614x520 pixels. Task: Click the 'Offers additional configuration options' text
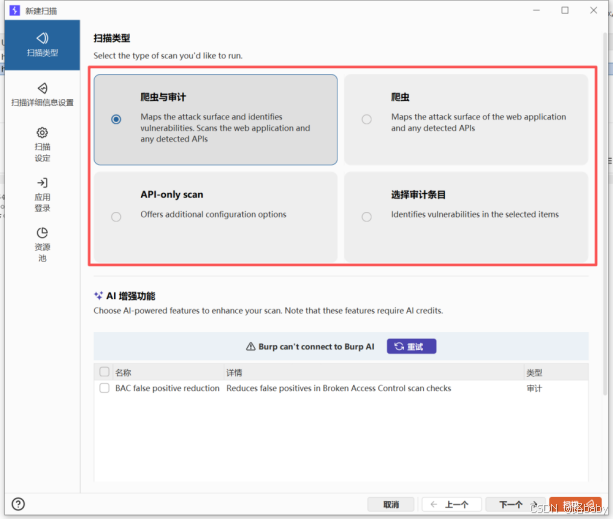coord(213,214)
